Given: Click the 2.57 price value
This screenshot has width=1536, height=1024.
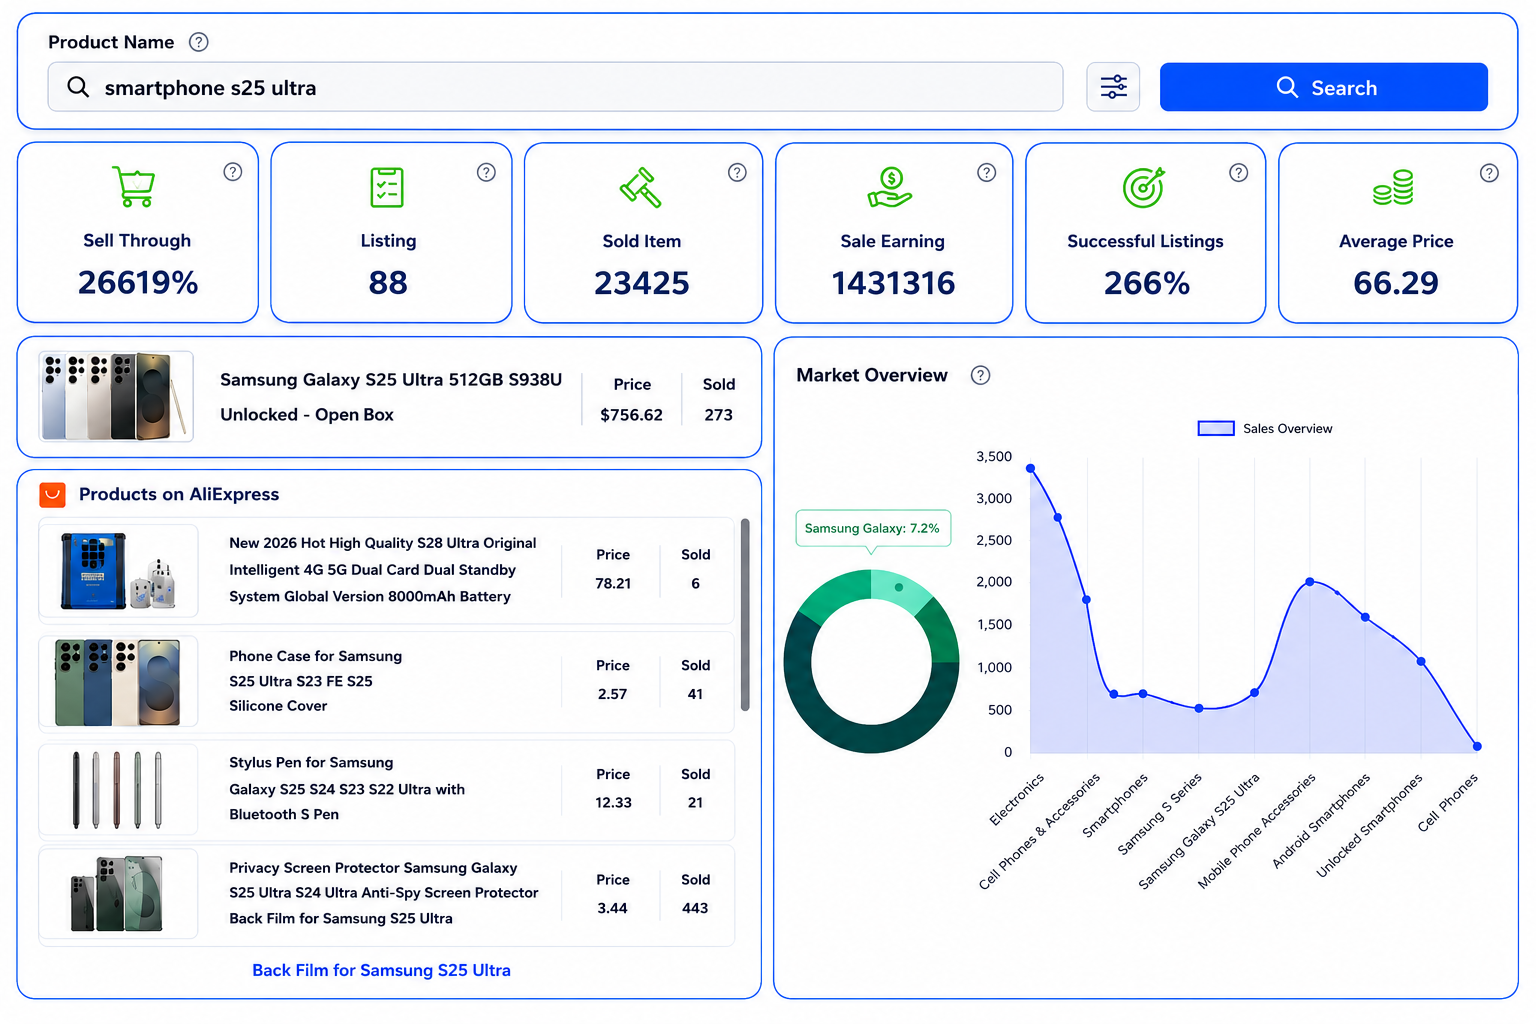Looking at the screenshot, I should (612, 694).
